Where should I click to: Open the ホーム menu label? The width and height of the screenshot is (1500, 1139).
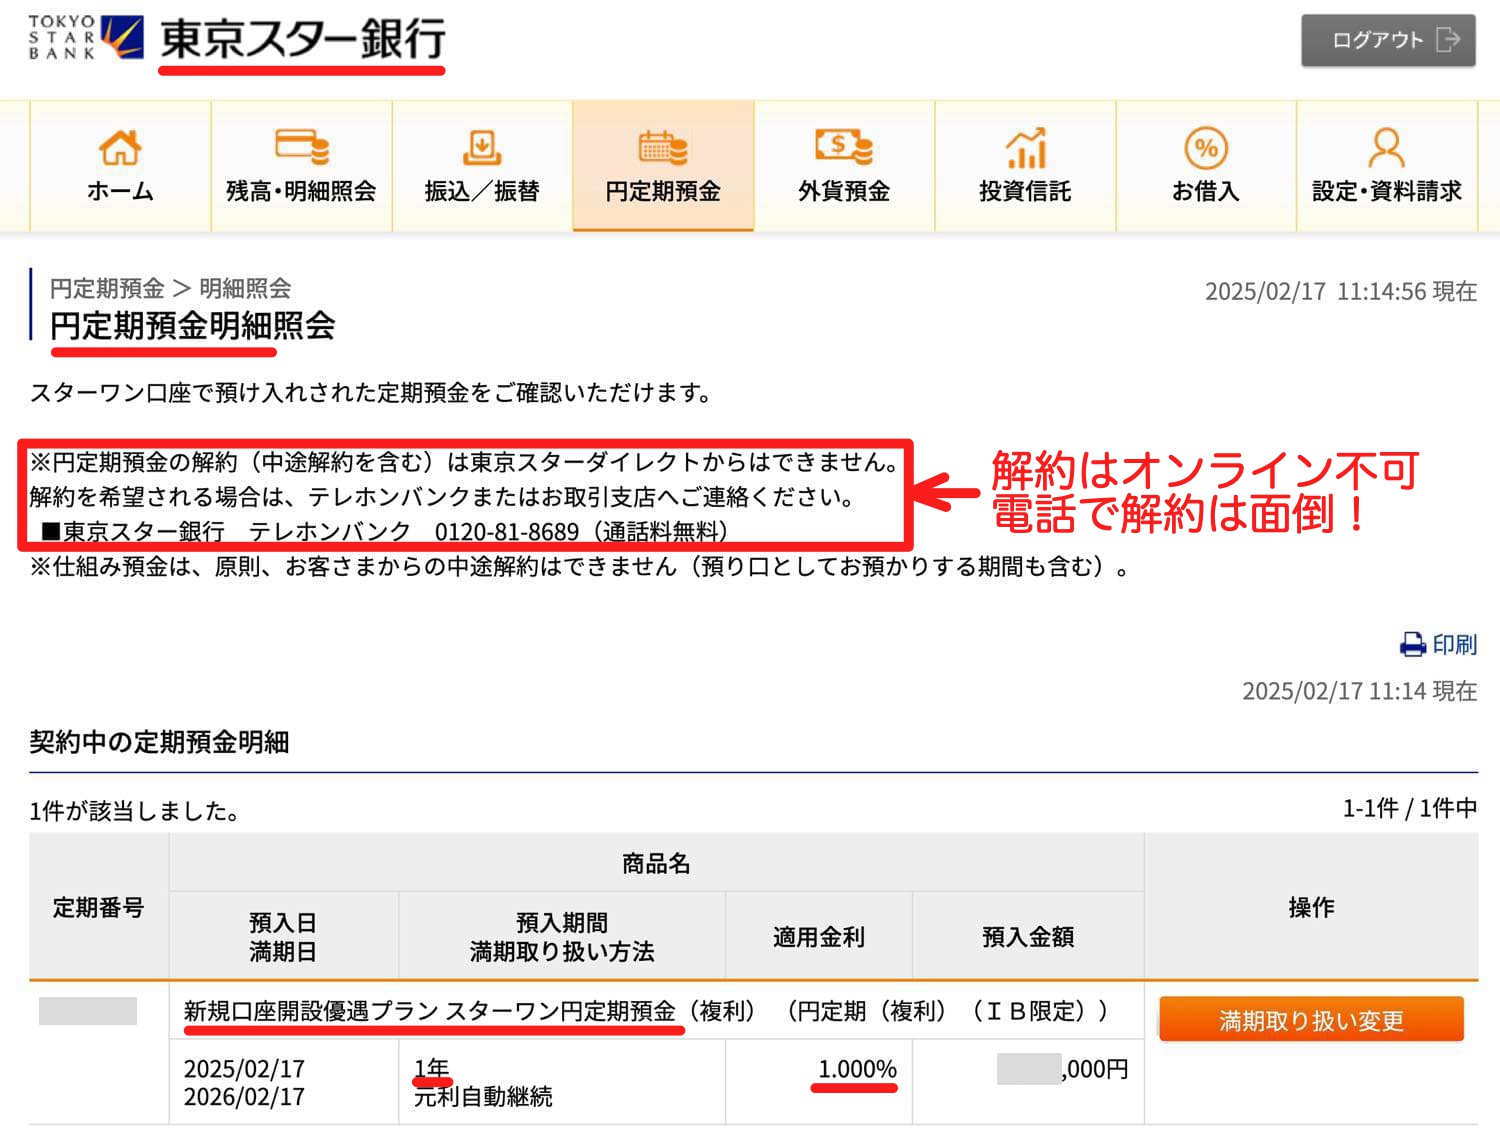tap(120, 191)
